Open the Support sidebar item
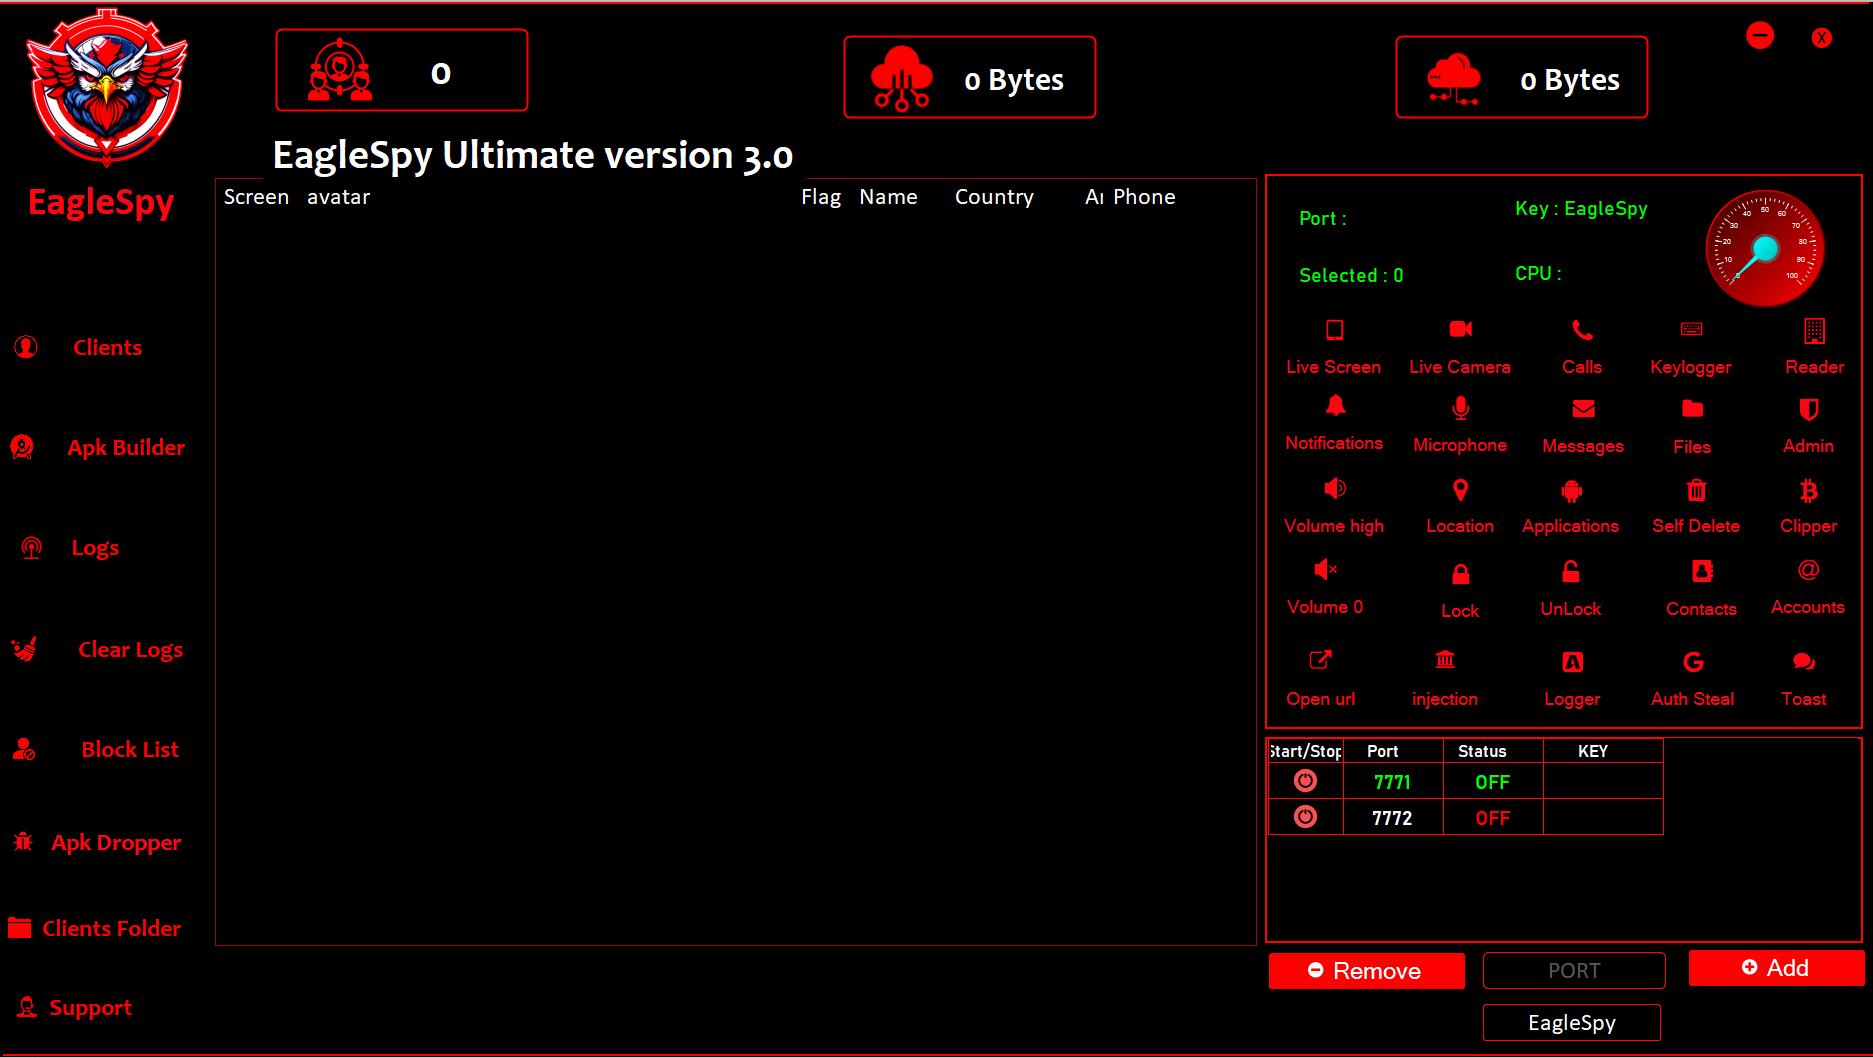Image resolution: width=1873 pixels, height=1058 pixels. [x=90, y=1008]
